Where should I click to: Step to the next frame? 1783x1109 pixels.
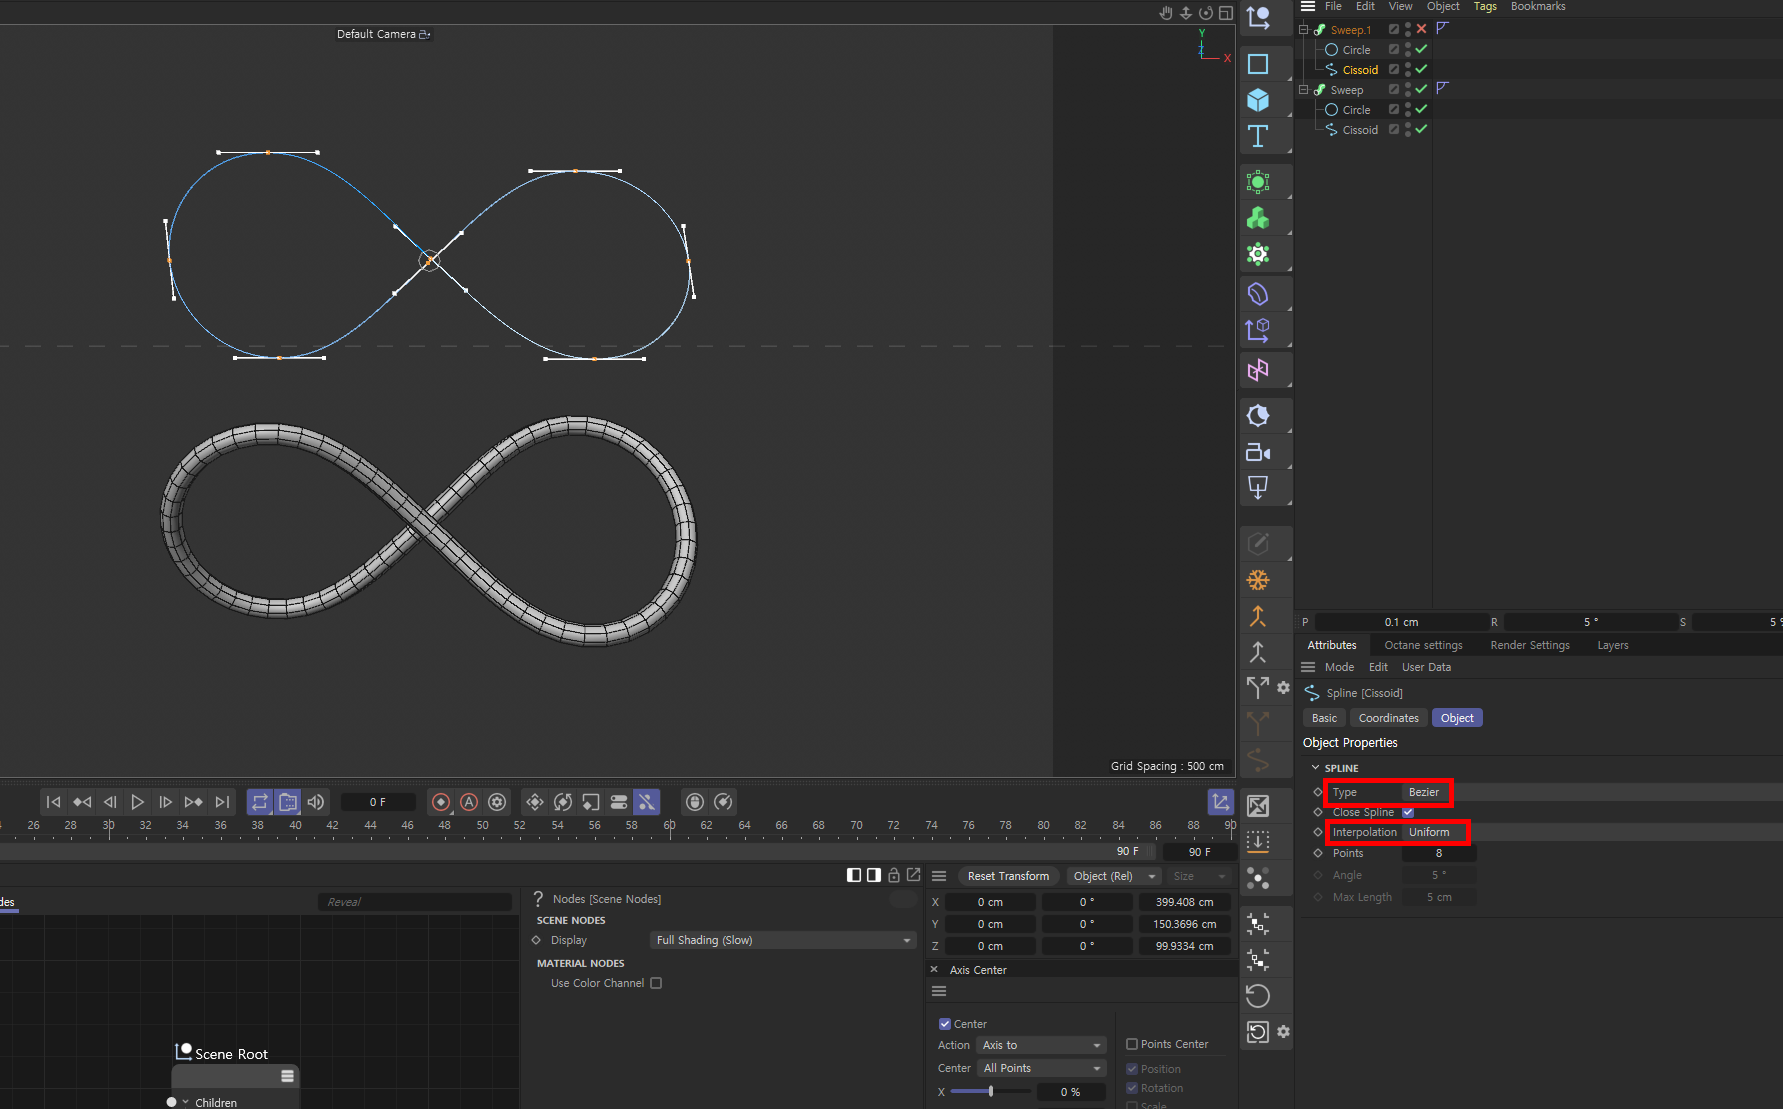(x=166, y=802)
